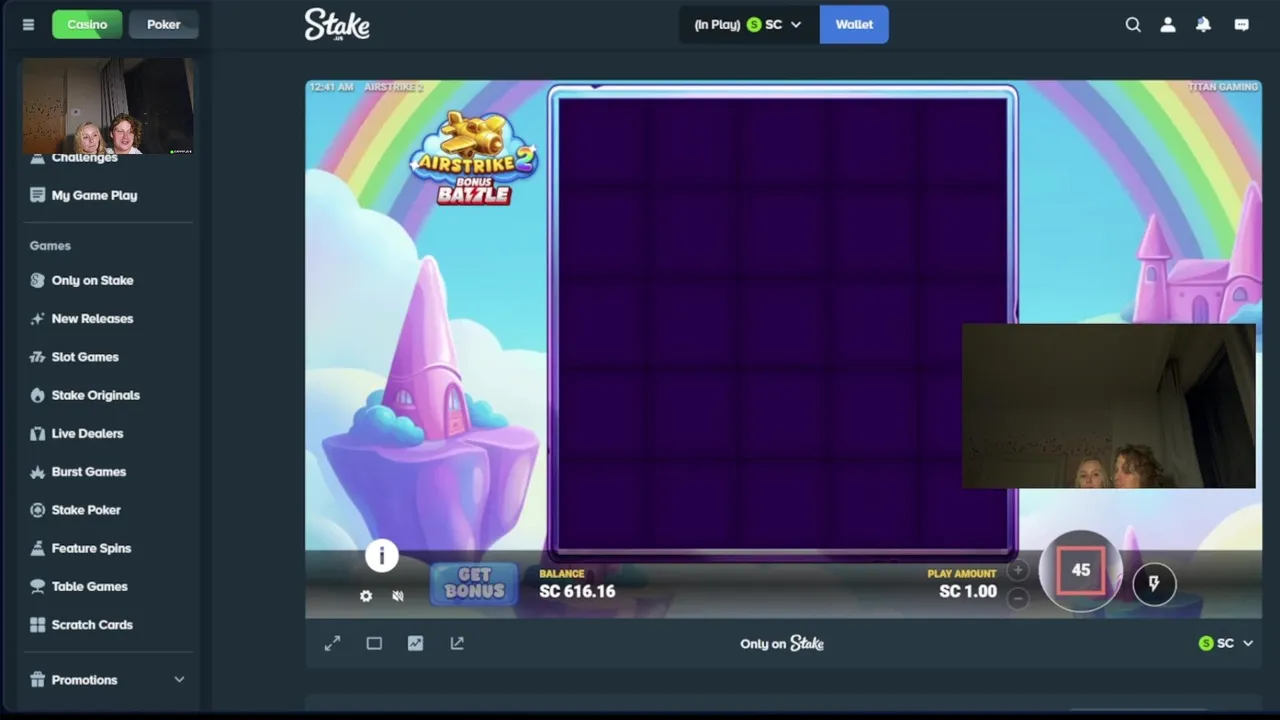Decrease the play amount with minus
The image size is (1280, 720).
click(1018, 598)
